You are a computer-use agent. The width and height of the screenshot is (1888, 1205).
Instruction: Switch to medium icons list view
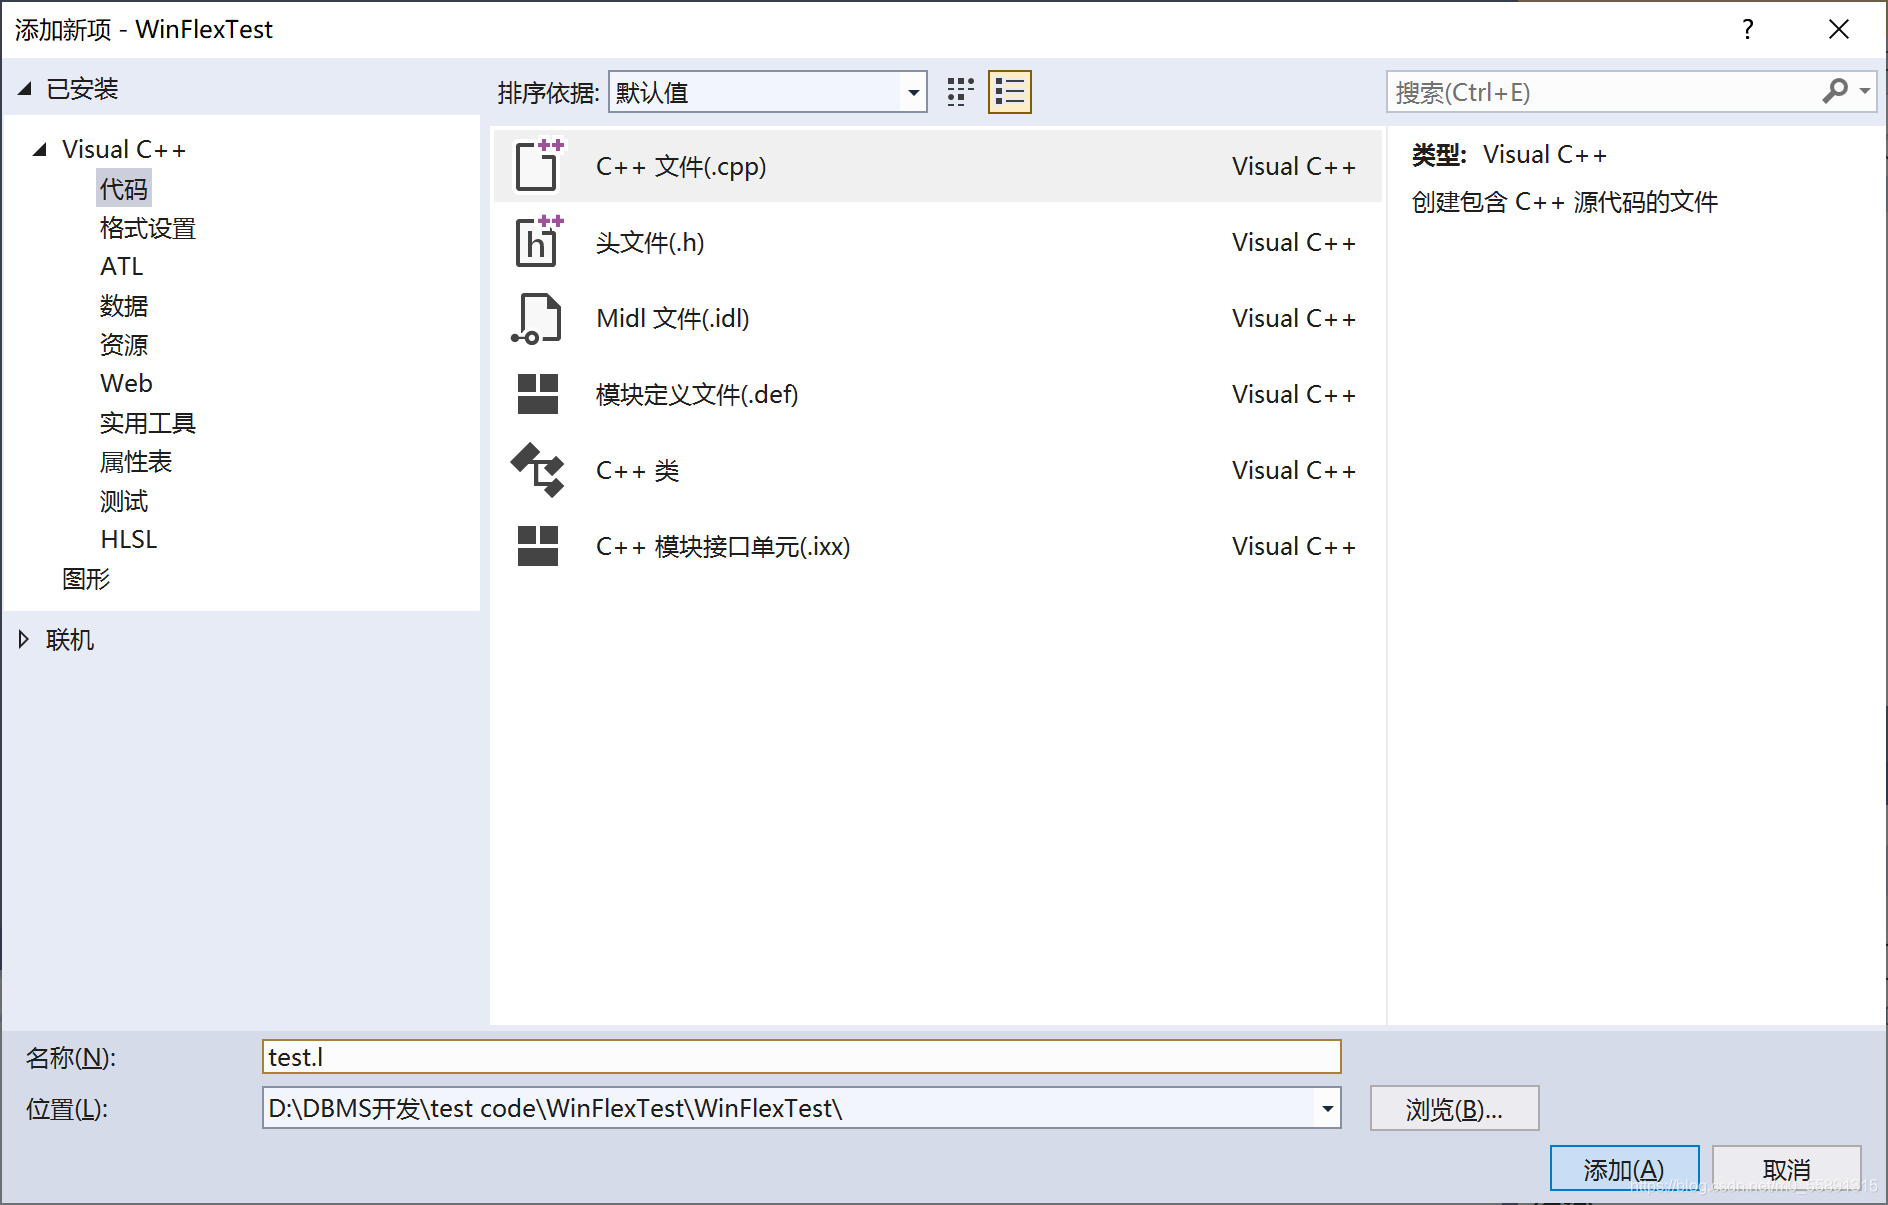(x=1010, y=92)
